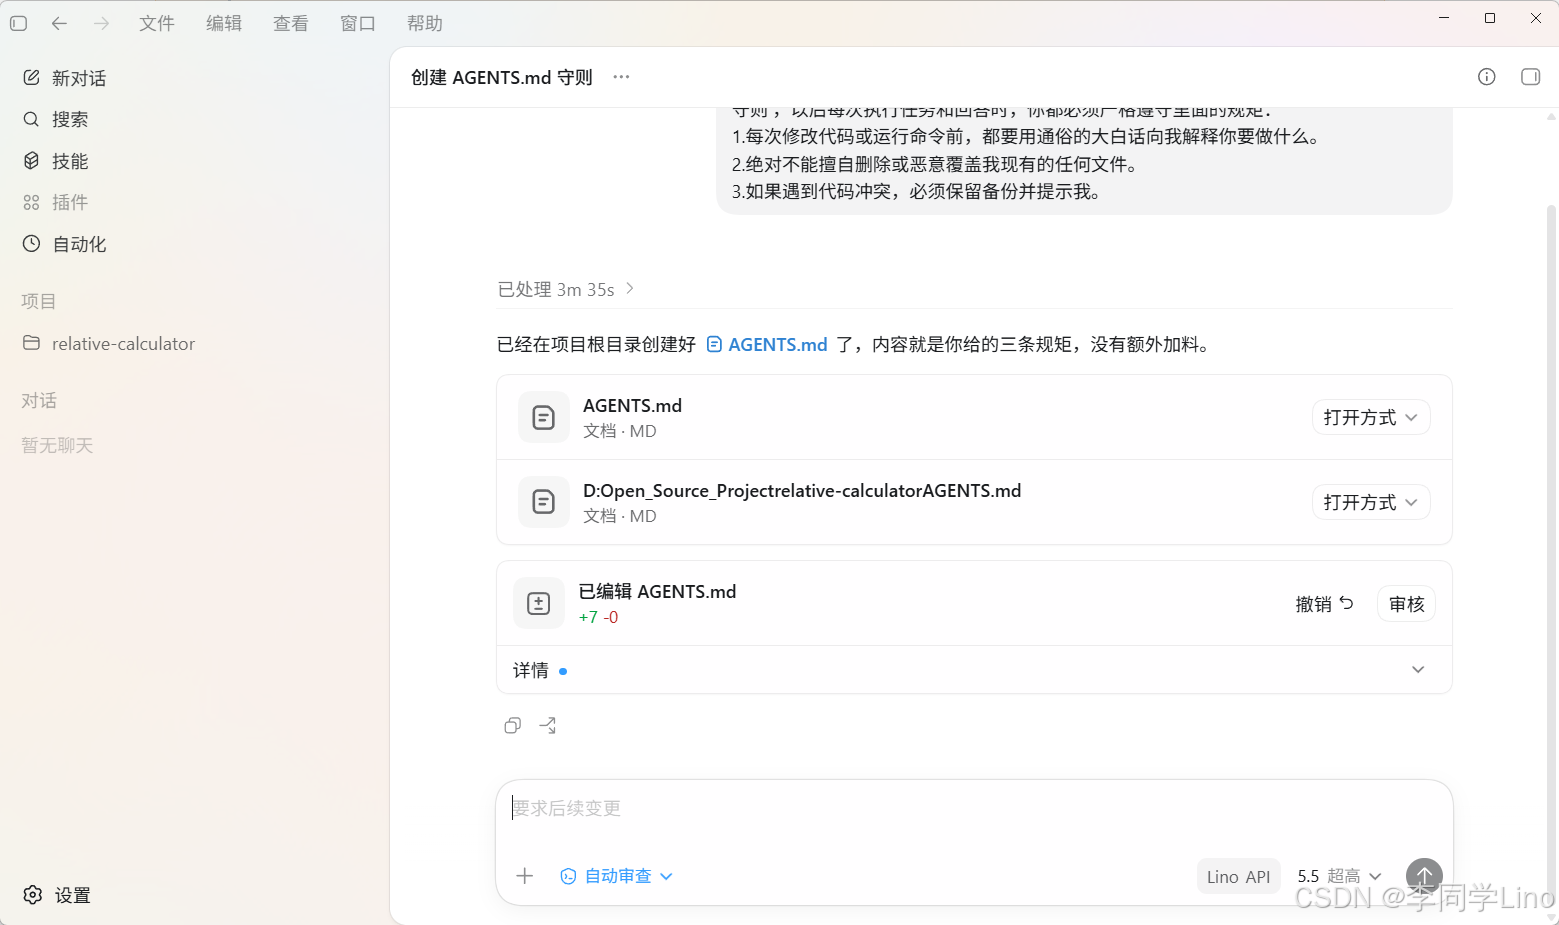Screen dimensions: 1559x925
Task: Click the 暂无聊天 placeholder text
Action: (57, 445)
